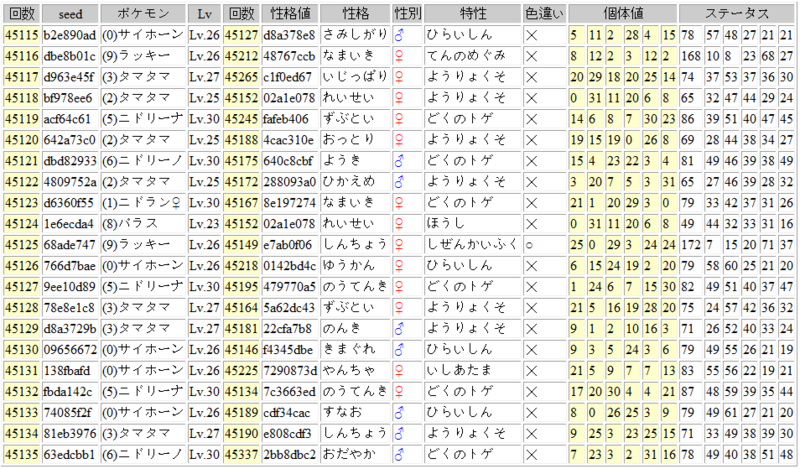800x469 pixels.
Task: Select the male symbol in row 45129
Action: click(x=399, y=329)
